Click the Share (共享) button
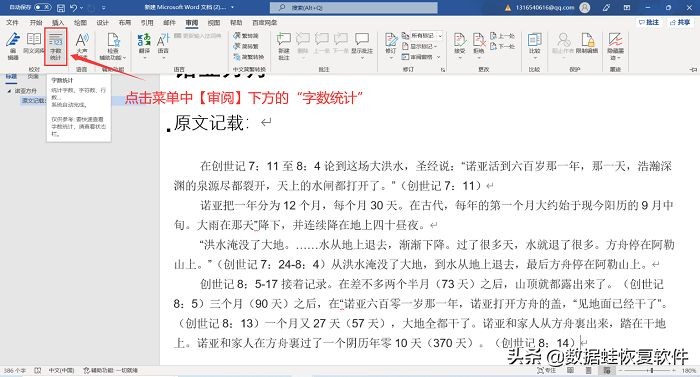The image size is (700, 377). click(680, 22)
